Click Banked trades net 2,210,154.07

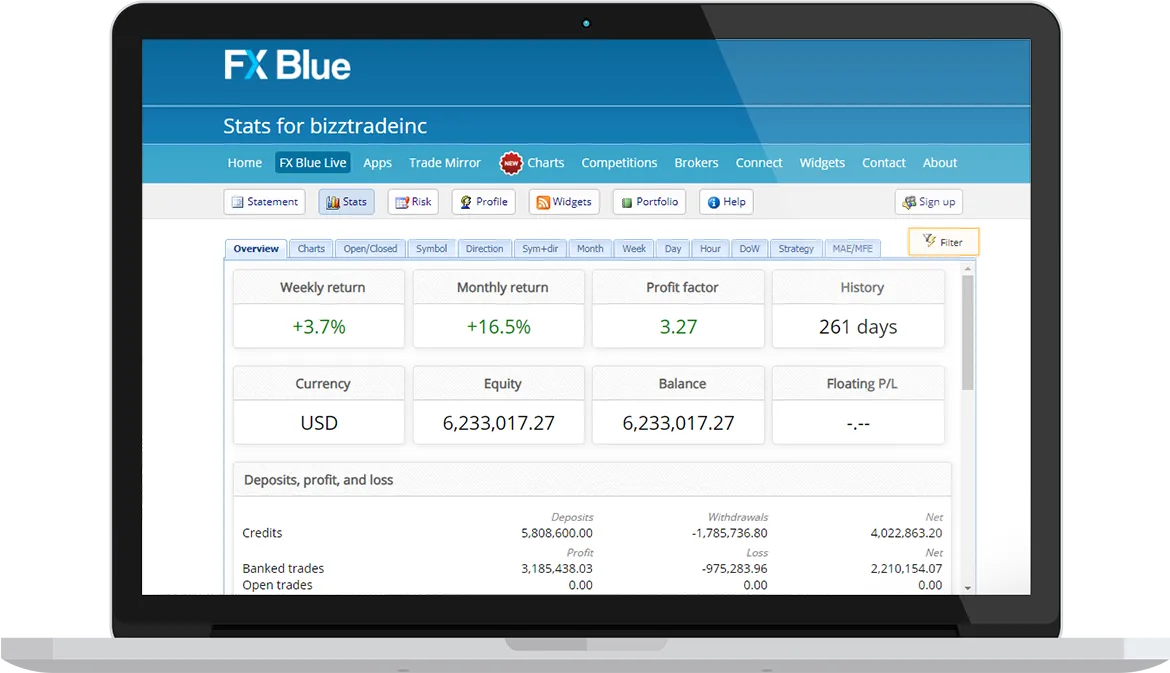tap(906, 568)
